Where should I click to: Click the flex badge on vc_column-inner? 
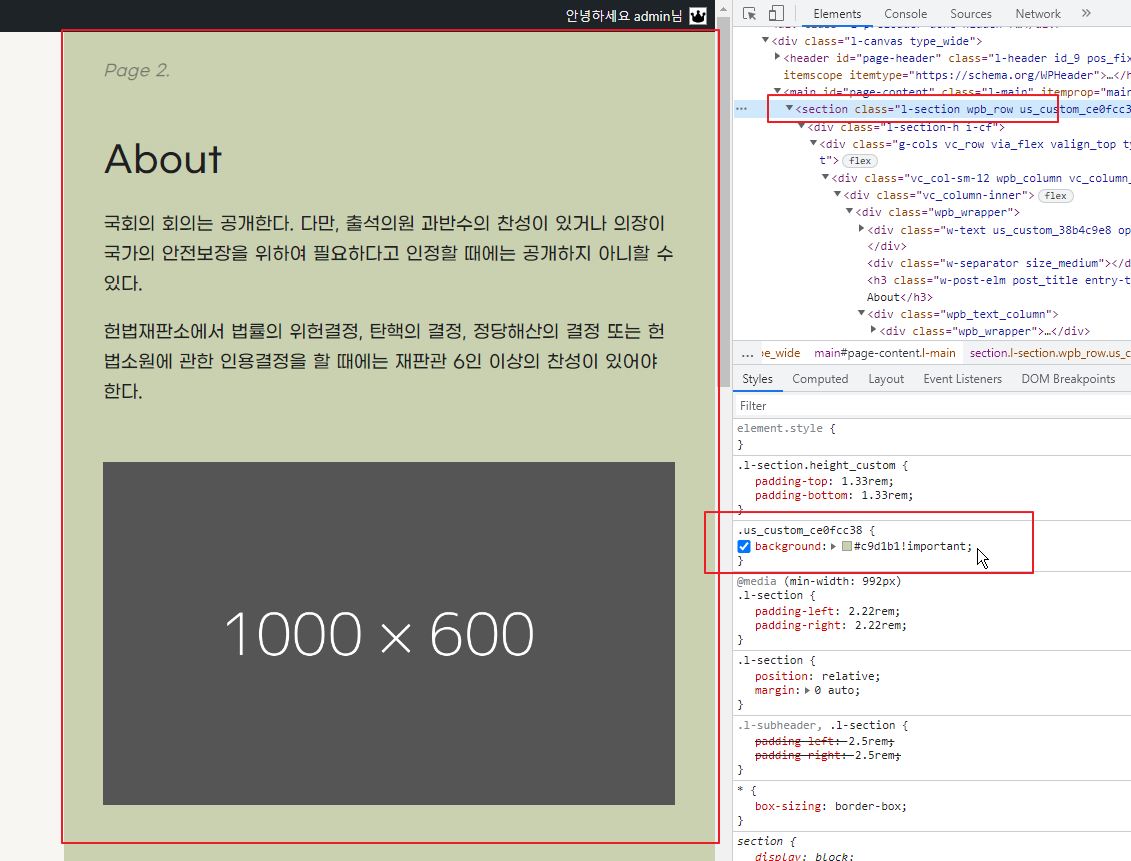(1055, 195)
